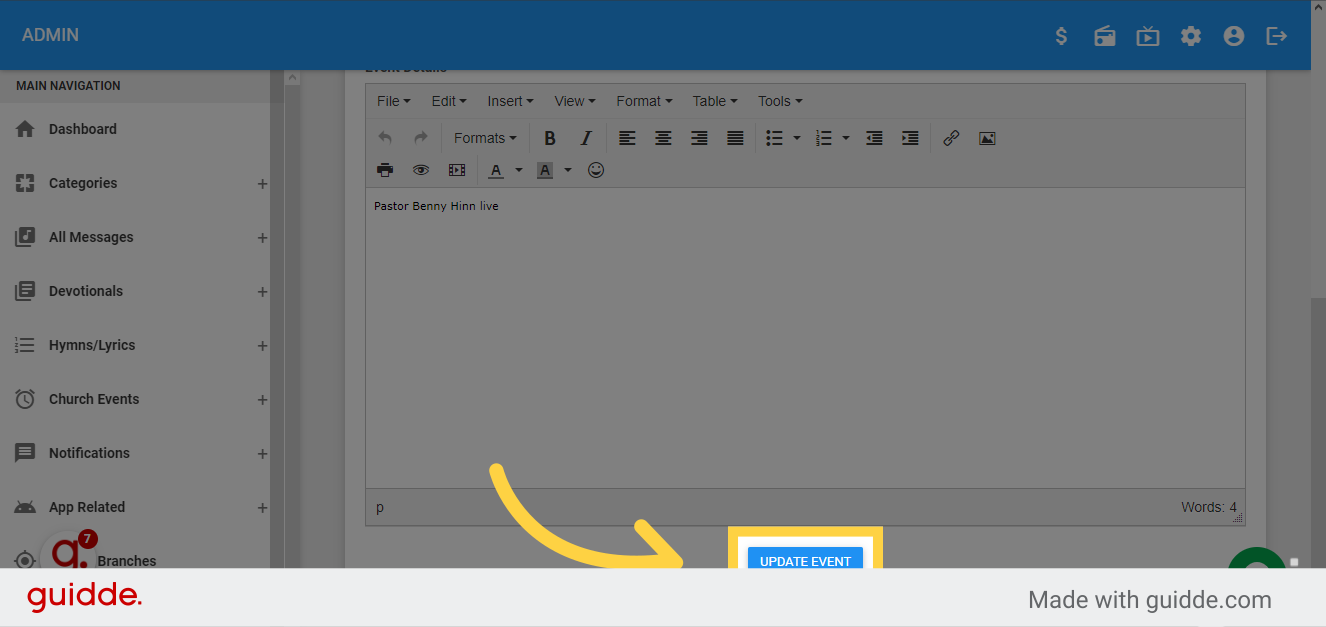1326x627 pixels.
Task: Click the Italic formatting icon
Action: 586,138
